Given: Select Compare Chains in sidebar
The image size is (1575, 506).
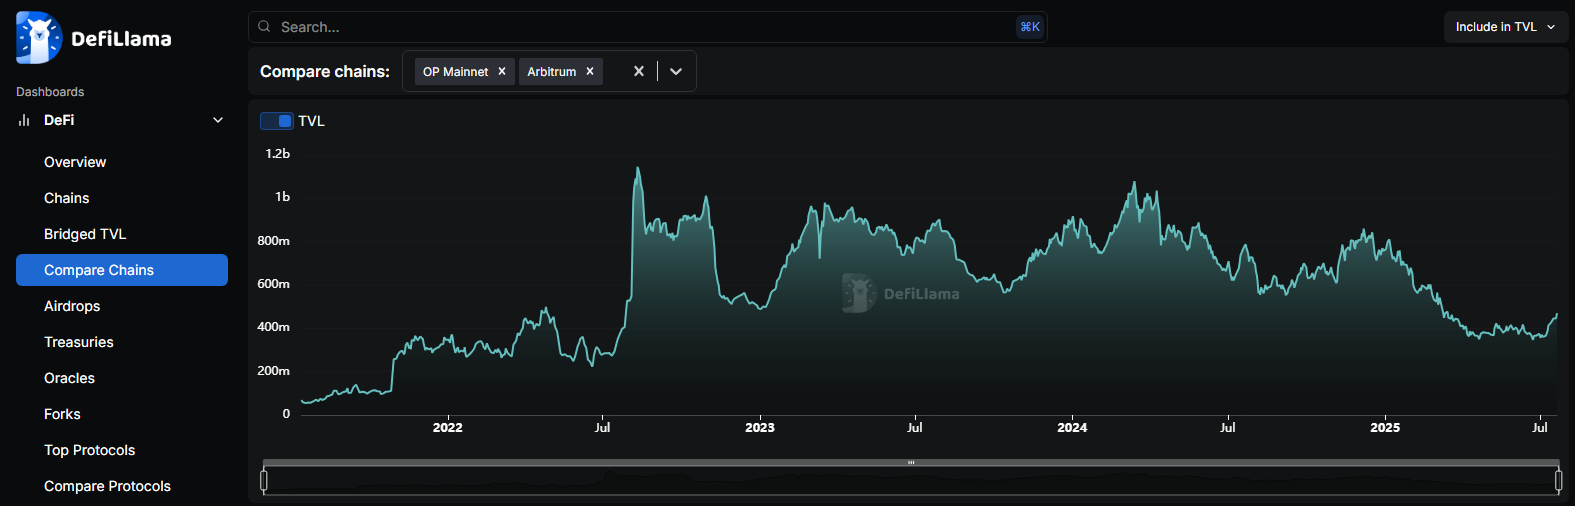Looking at the screenshot, I should coord(122,270).
